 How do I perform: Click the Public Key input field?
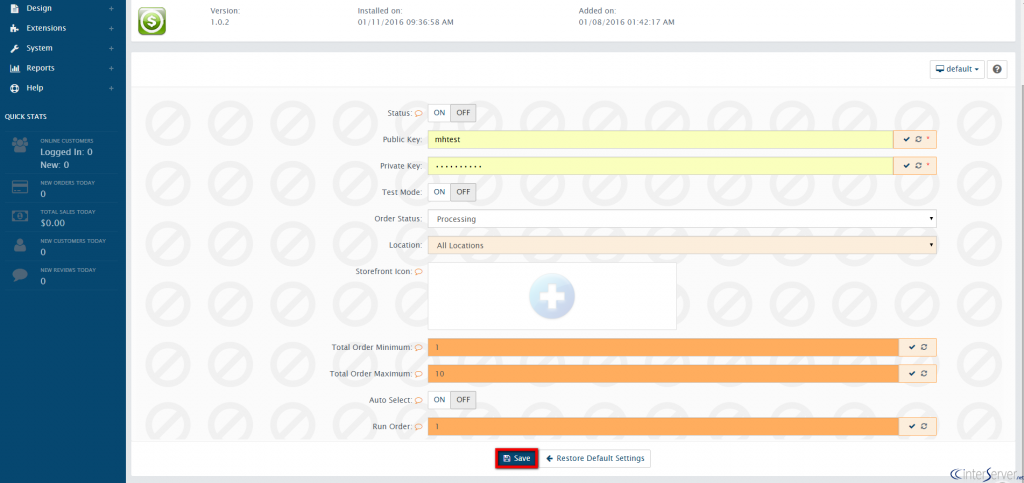[660, 140]
